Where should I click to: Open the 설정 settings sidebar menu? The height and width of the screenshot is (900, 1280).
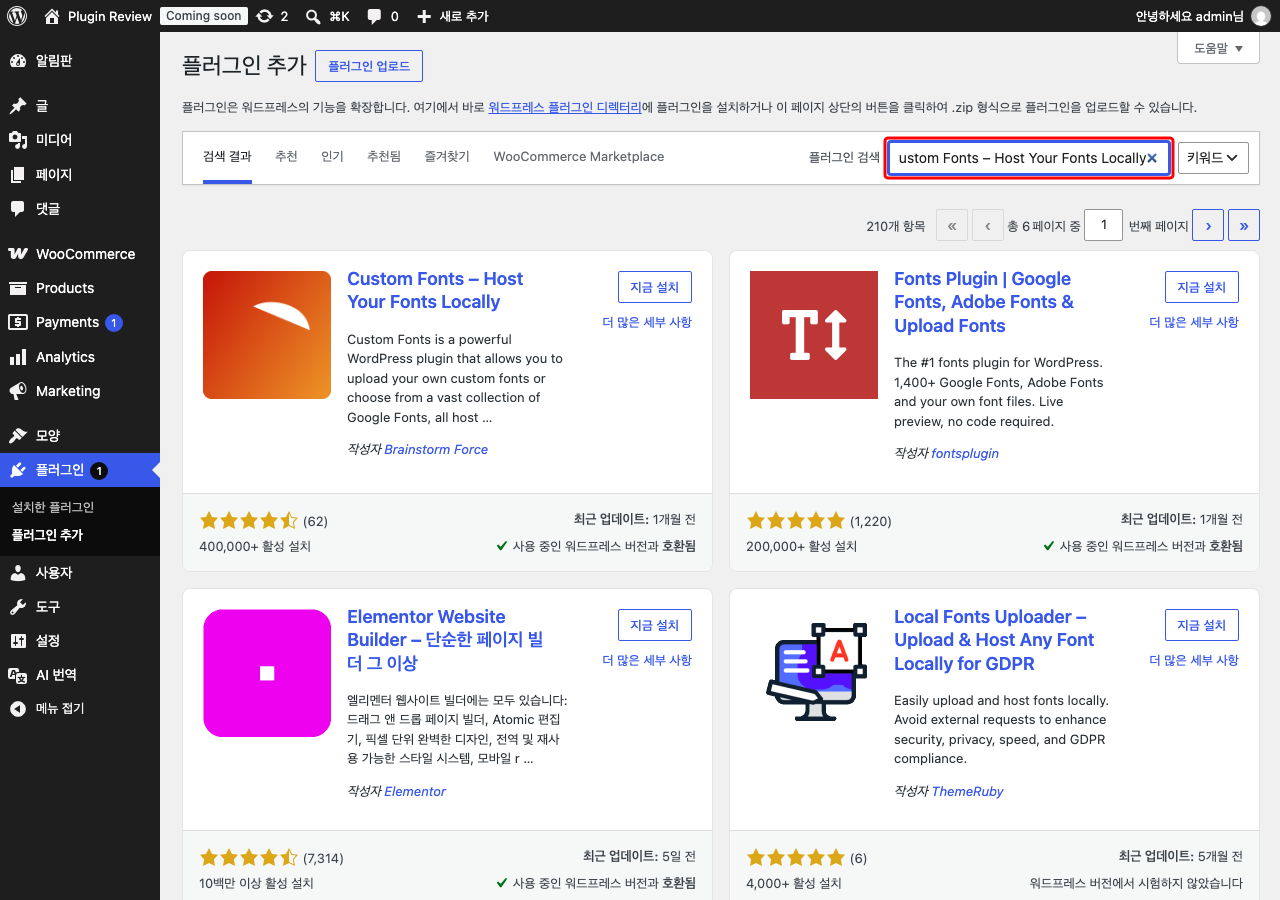coord(80,641)
